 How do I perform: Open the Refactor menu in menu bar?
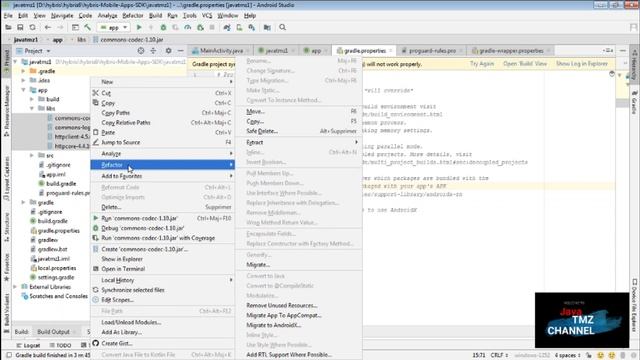[133, 16]
